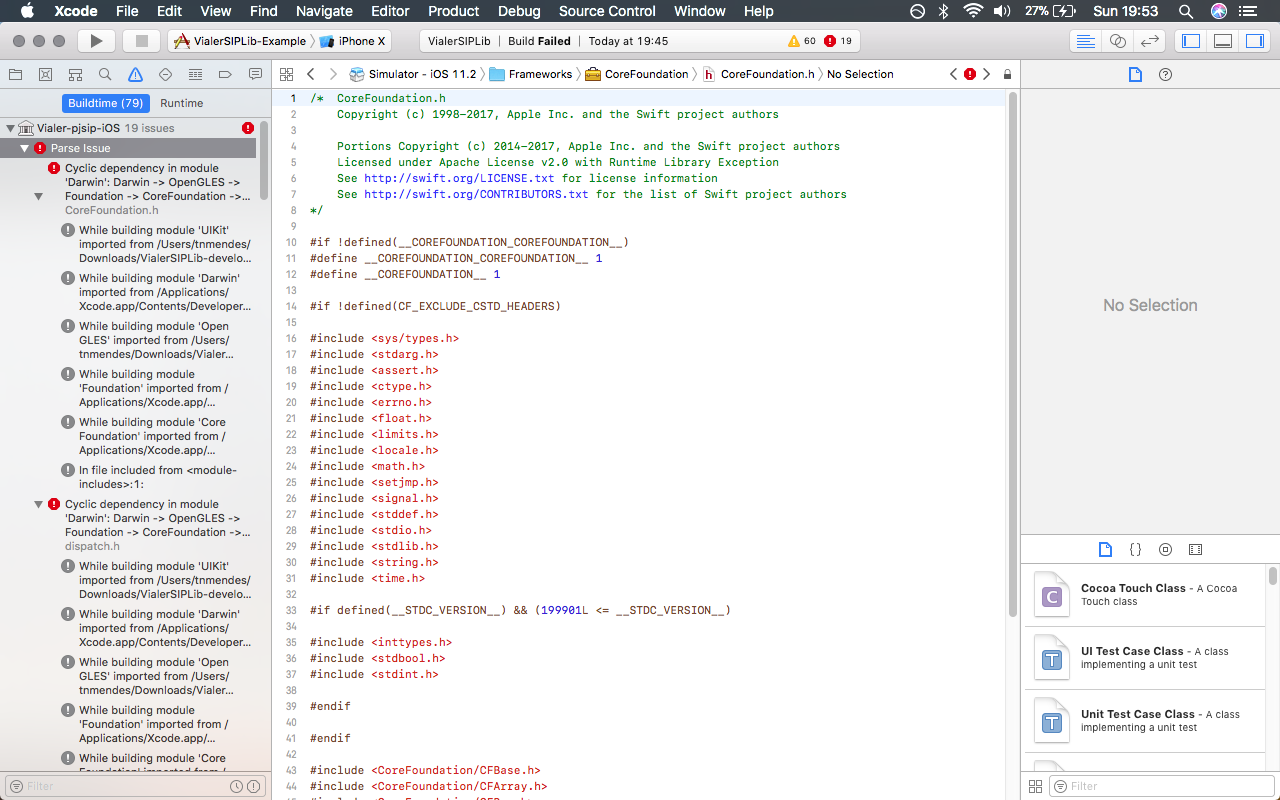Select the Find navigator

pos(104,74)
